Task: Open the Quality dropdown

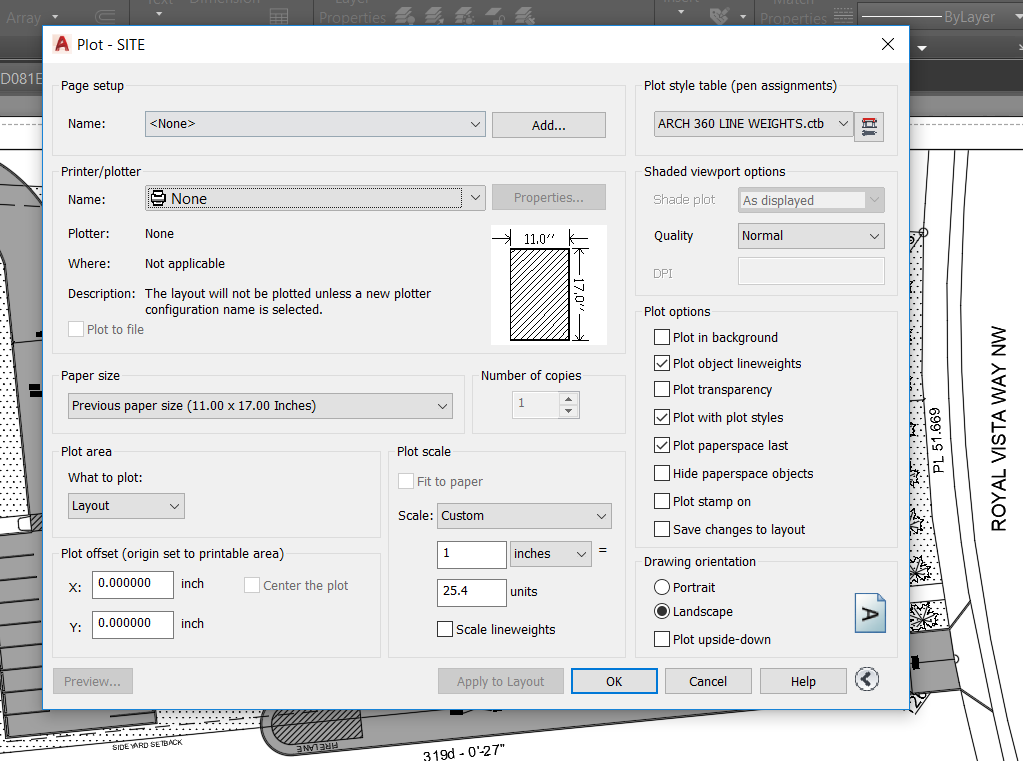Action: [811, 236]
